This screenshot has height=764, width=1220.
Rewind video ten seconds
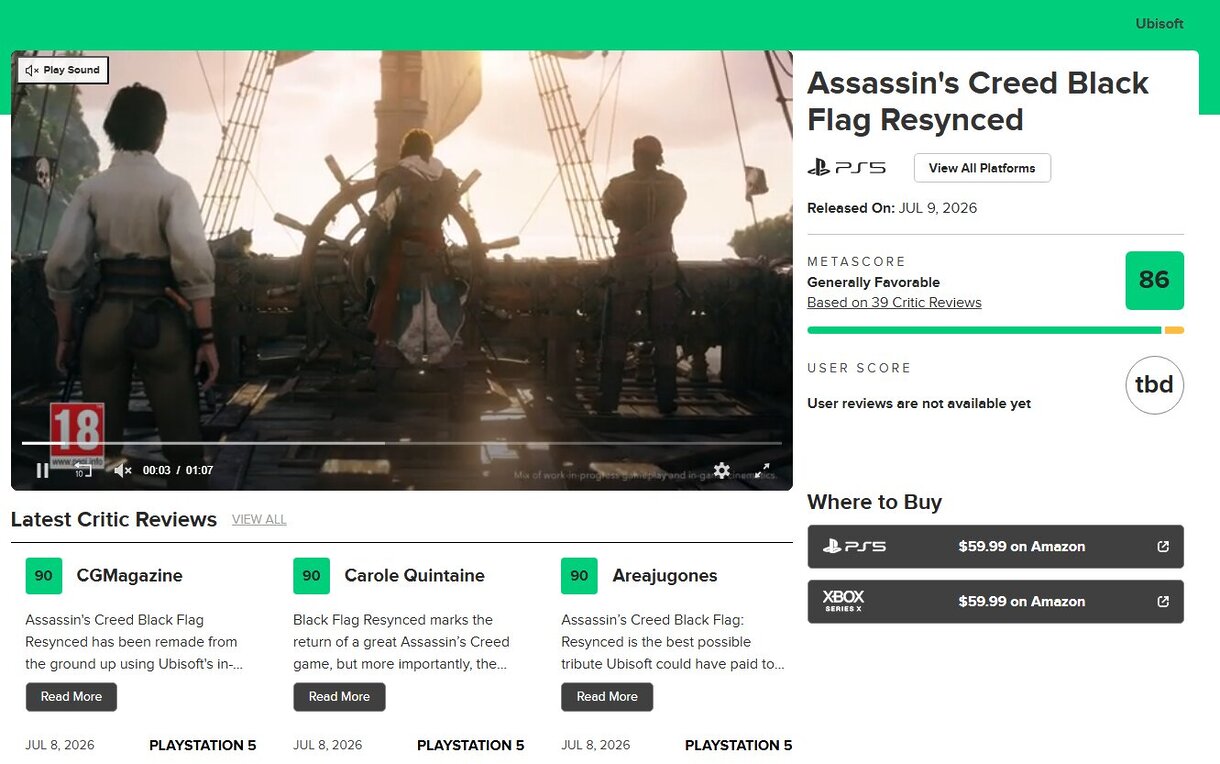coord(83,470)
